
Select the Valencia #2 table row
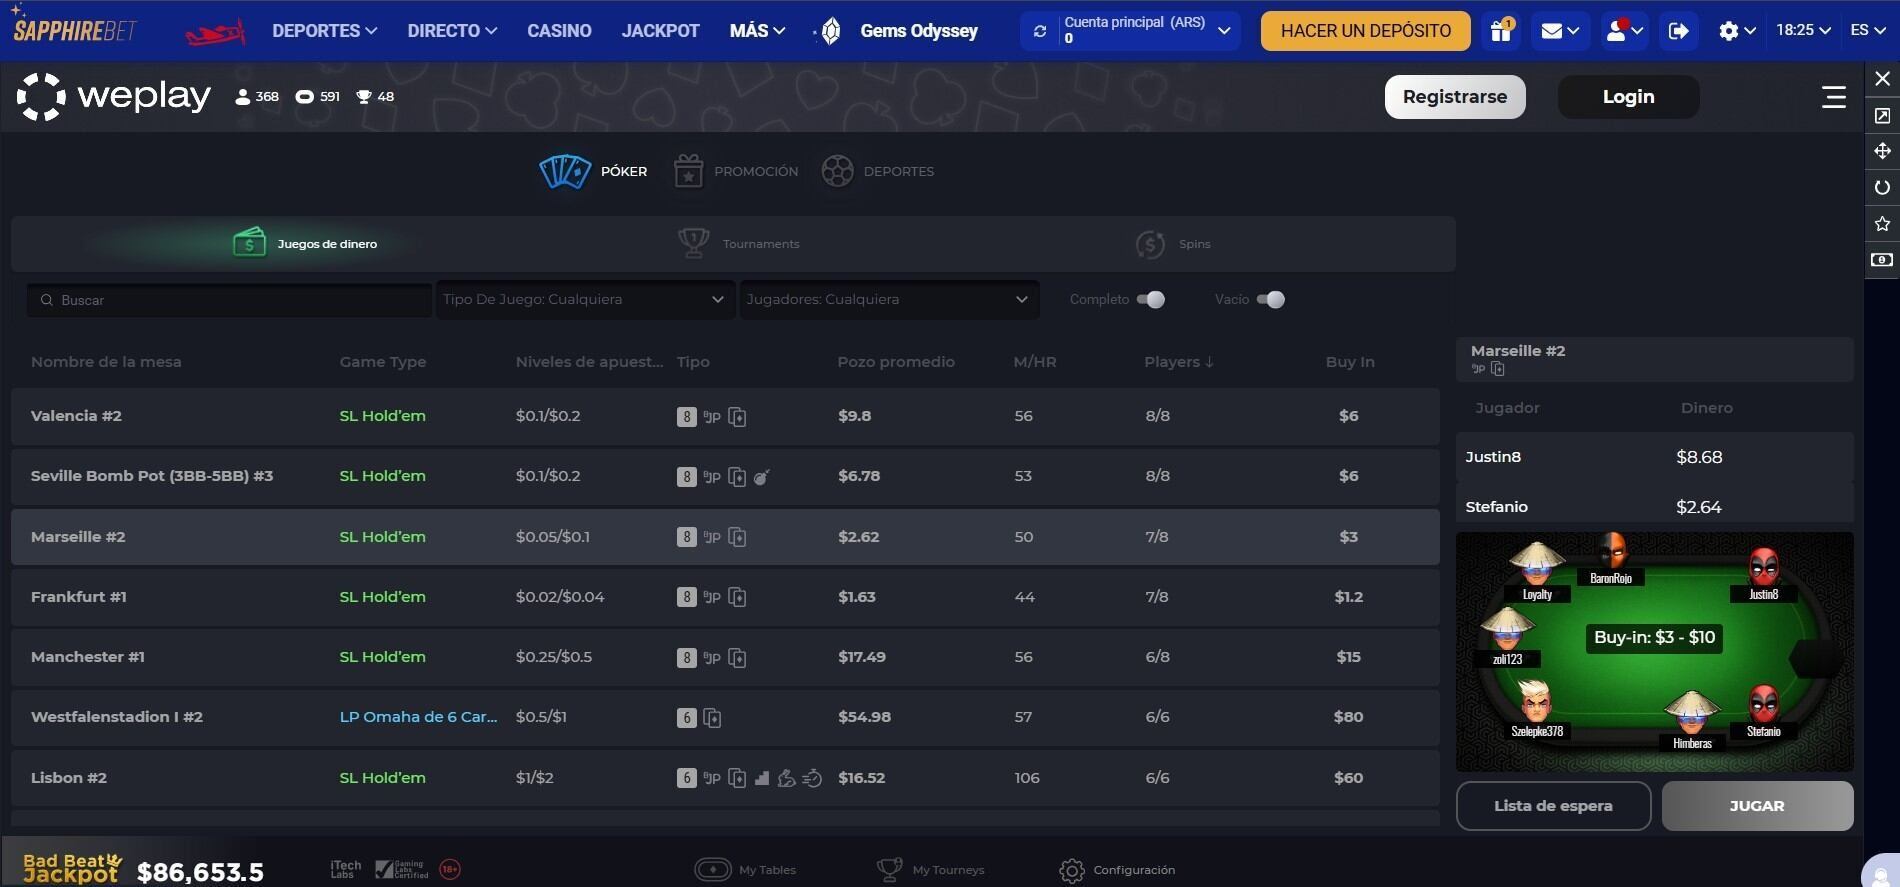725,416
